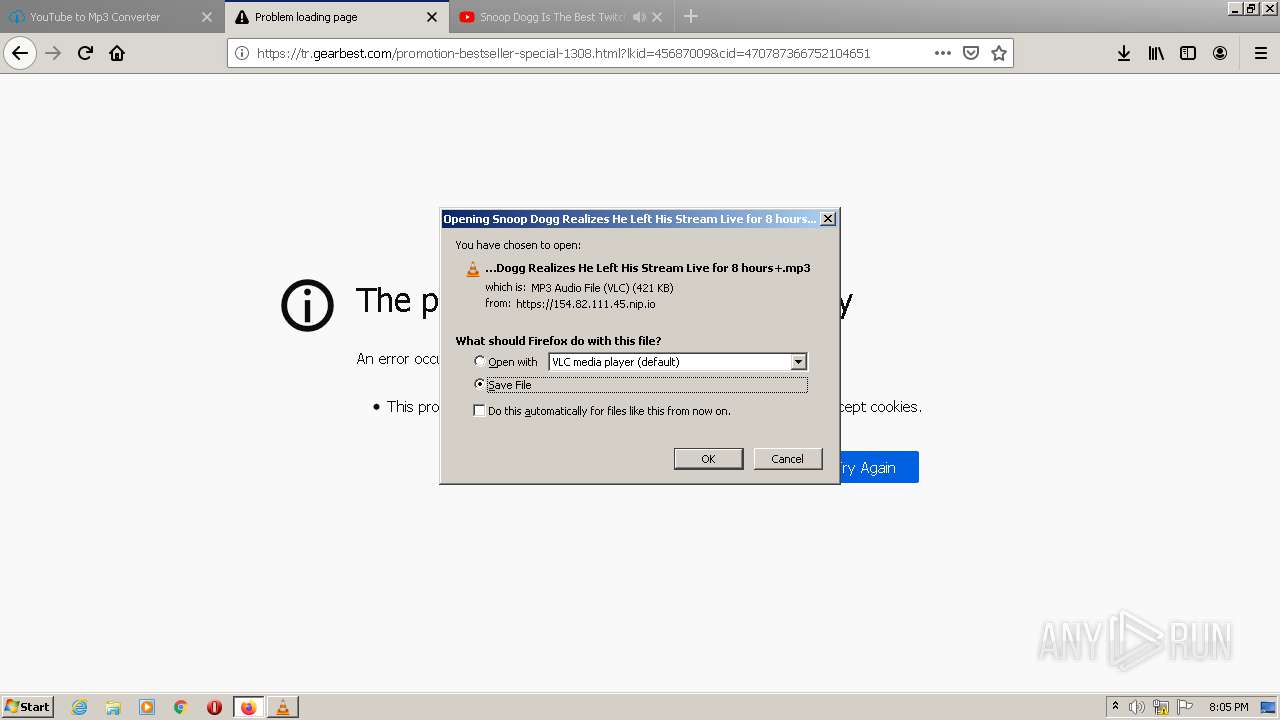1280x720 pixels.
Task: Open the Firefox home page
Action: pos(117,53)
